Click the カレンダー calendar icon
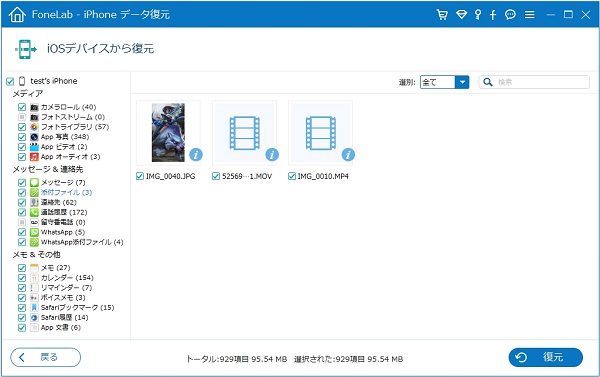This screenshot has height=377, width=600. (x=34, y=277)
